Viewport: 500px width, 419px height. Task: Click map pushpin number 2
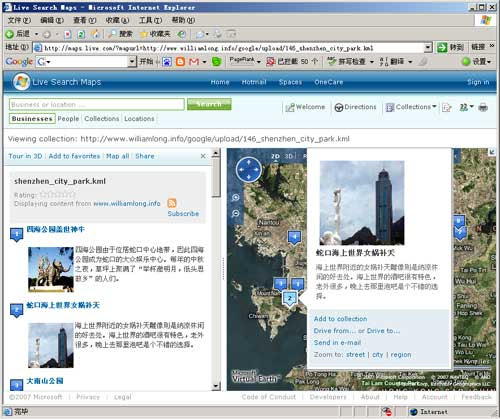pos(290,299)
